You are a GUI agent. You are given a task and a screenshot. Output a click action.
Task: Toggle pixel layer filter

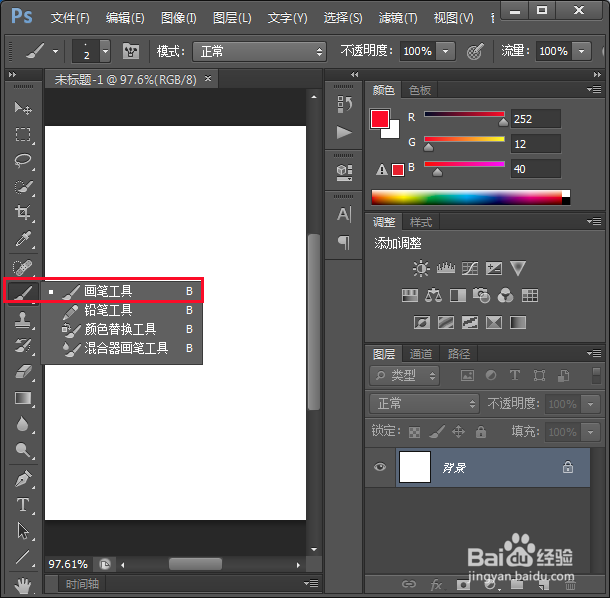click(467, 375)
